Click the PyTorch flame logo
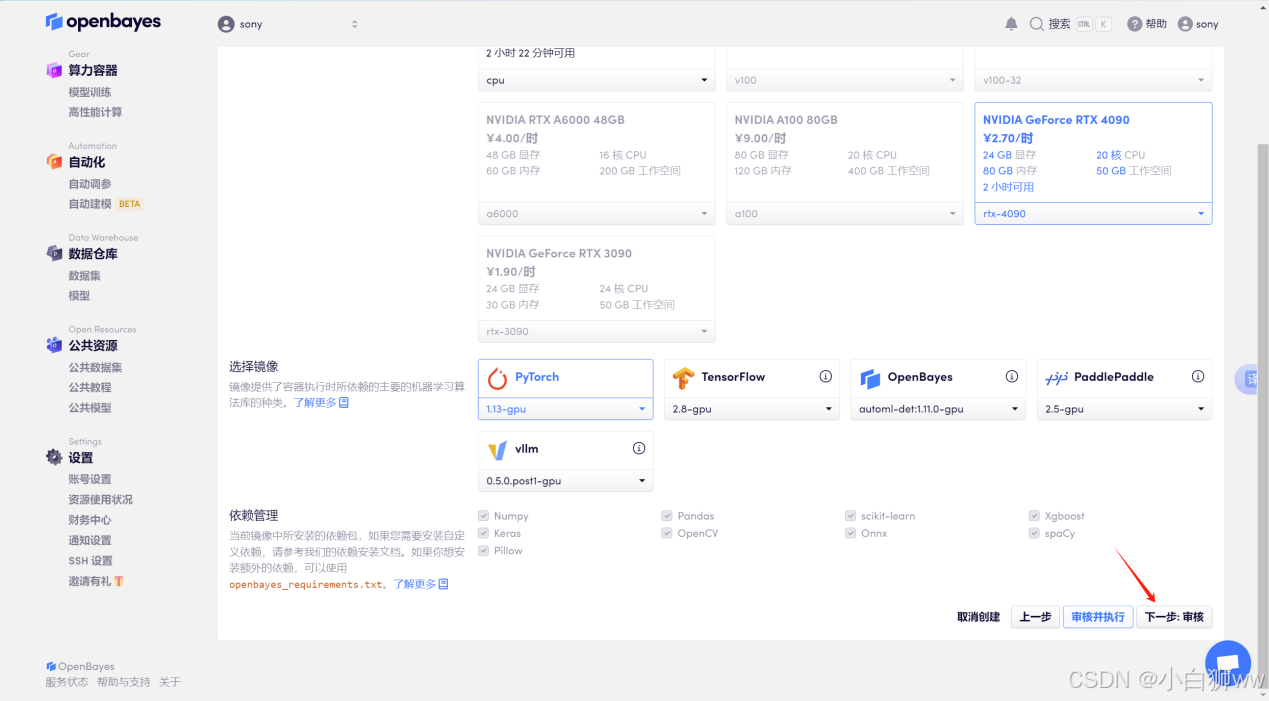The width and height of the screenshot is (1269, 701). point(497,378)
